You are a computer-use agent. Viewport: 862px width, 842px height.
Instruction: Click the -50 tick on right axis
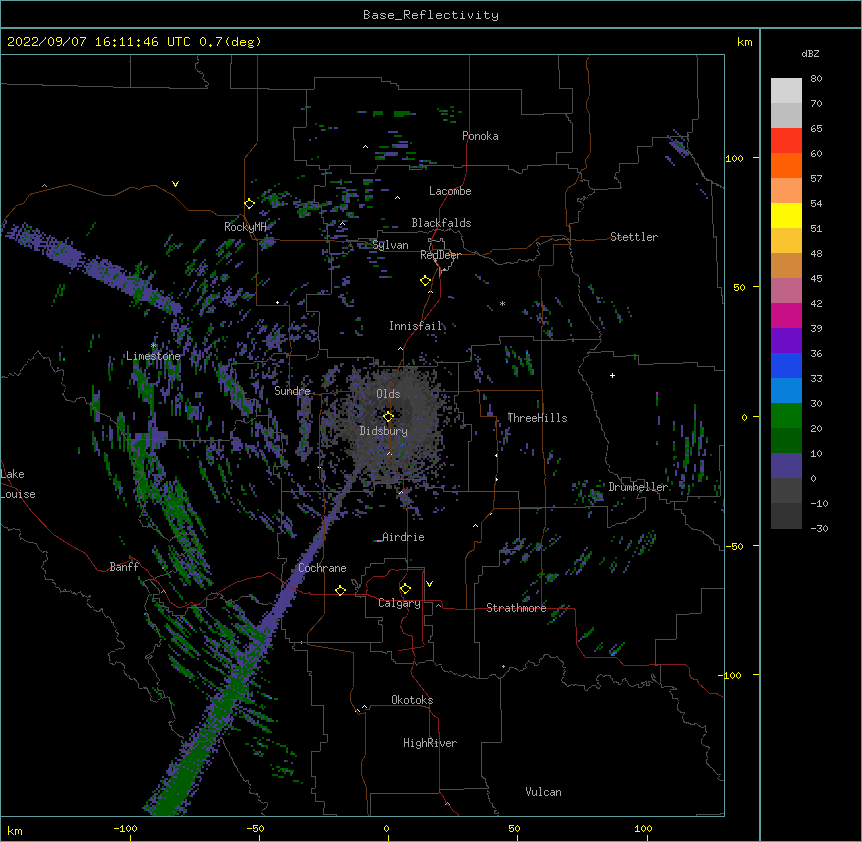734,546
